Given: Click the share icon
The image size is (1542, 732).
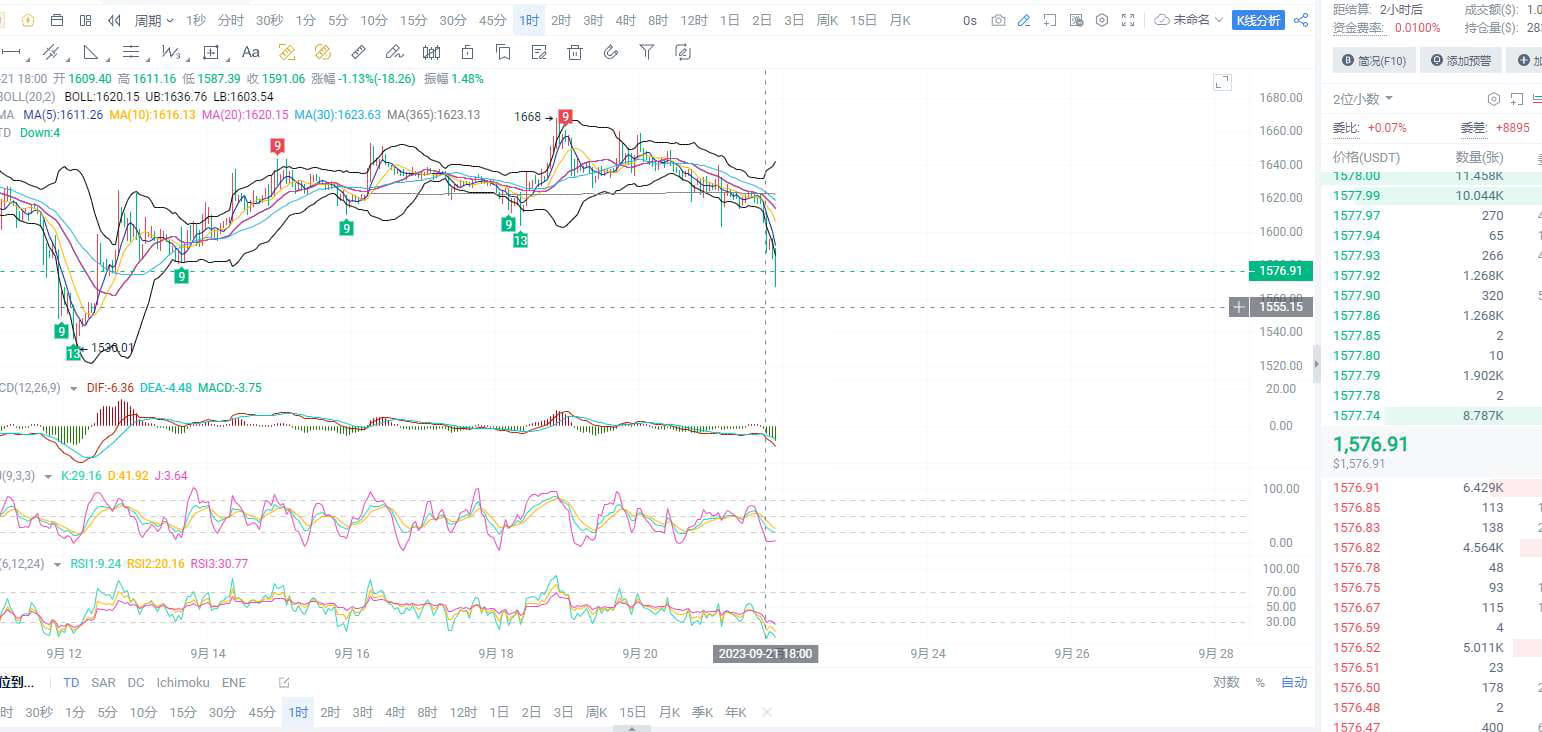Looking at the screenshot, I should click(1301, 20).
